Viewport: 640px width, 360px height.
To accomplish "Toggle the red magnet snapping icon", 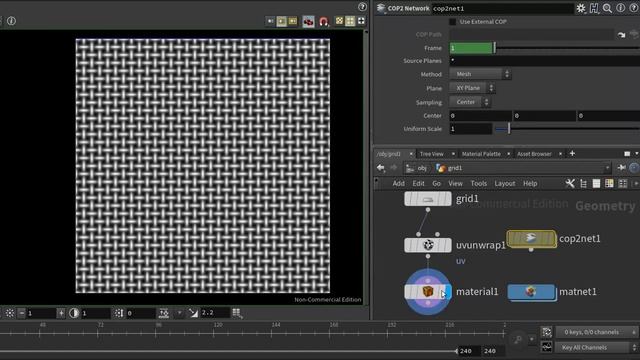I will point(324,21).
